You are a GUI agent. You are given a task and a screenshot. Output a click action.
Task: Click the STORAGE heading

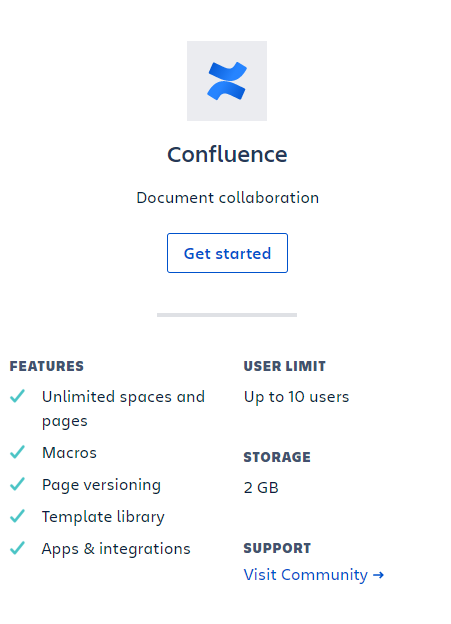277,457
